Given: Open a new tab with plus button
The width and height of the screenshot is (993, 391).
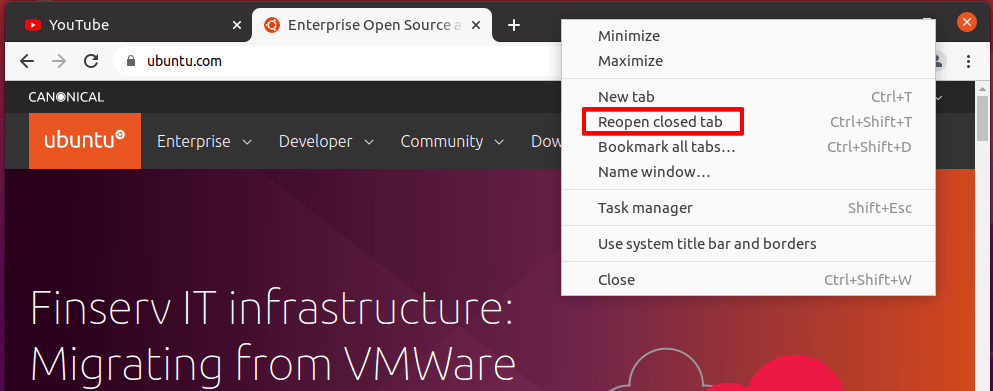Looking at the screenshot, I should pyautogui.click(x=514, y=25).
